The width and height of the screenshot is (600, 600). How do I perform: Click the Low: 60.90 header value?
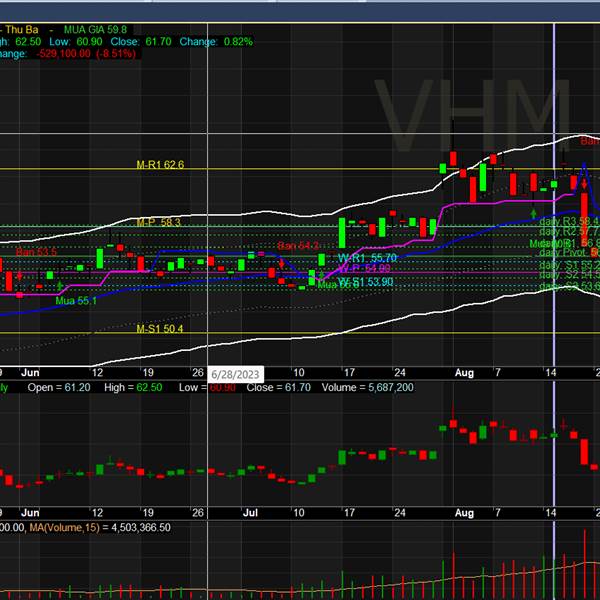click(x=76, y=42)
